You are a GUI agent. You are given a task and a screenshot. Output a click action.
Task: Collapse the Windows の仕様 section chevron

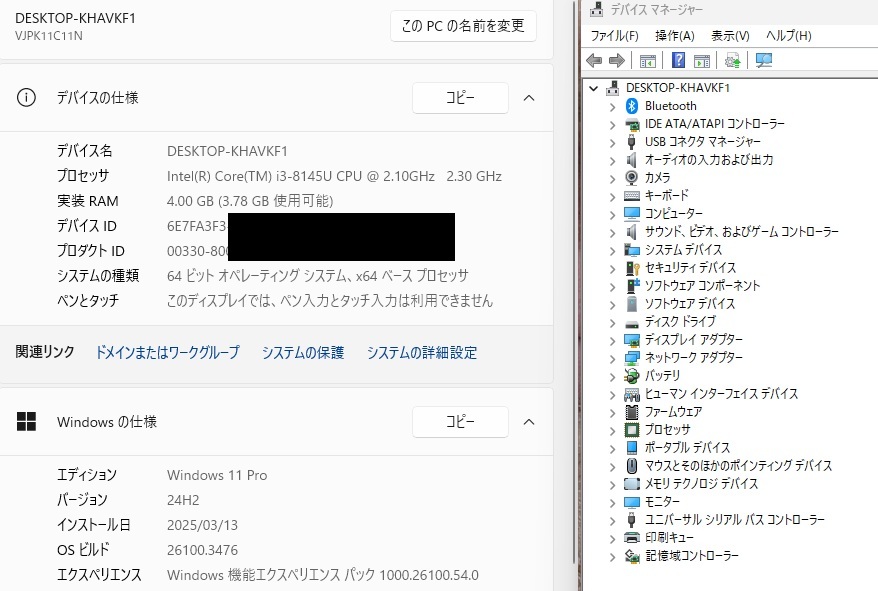(529, 422)
